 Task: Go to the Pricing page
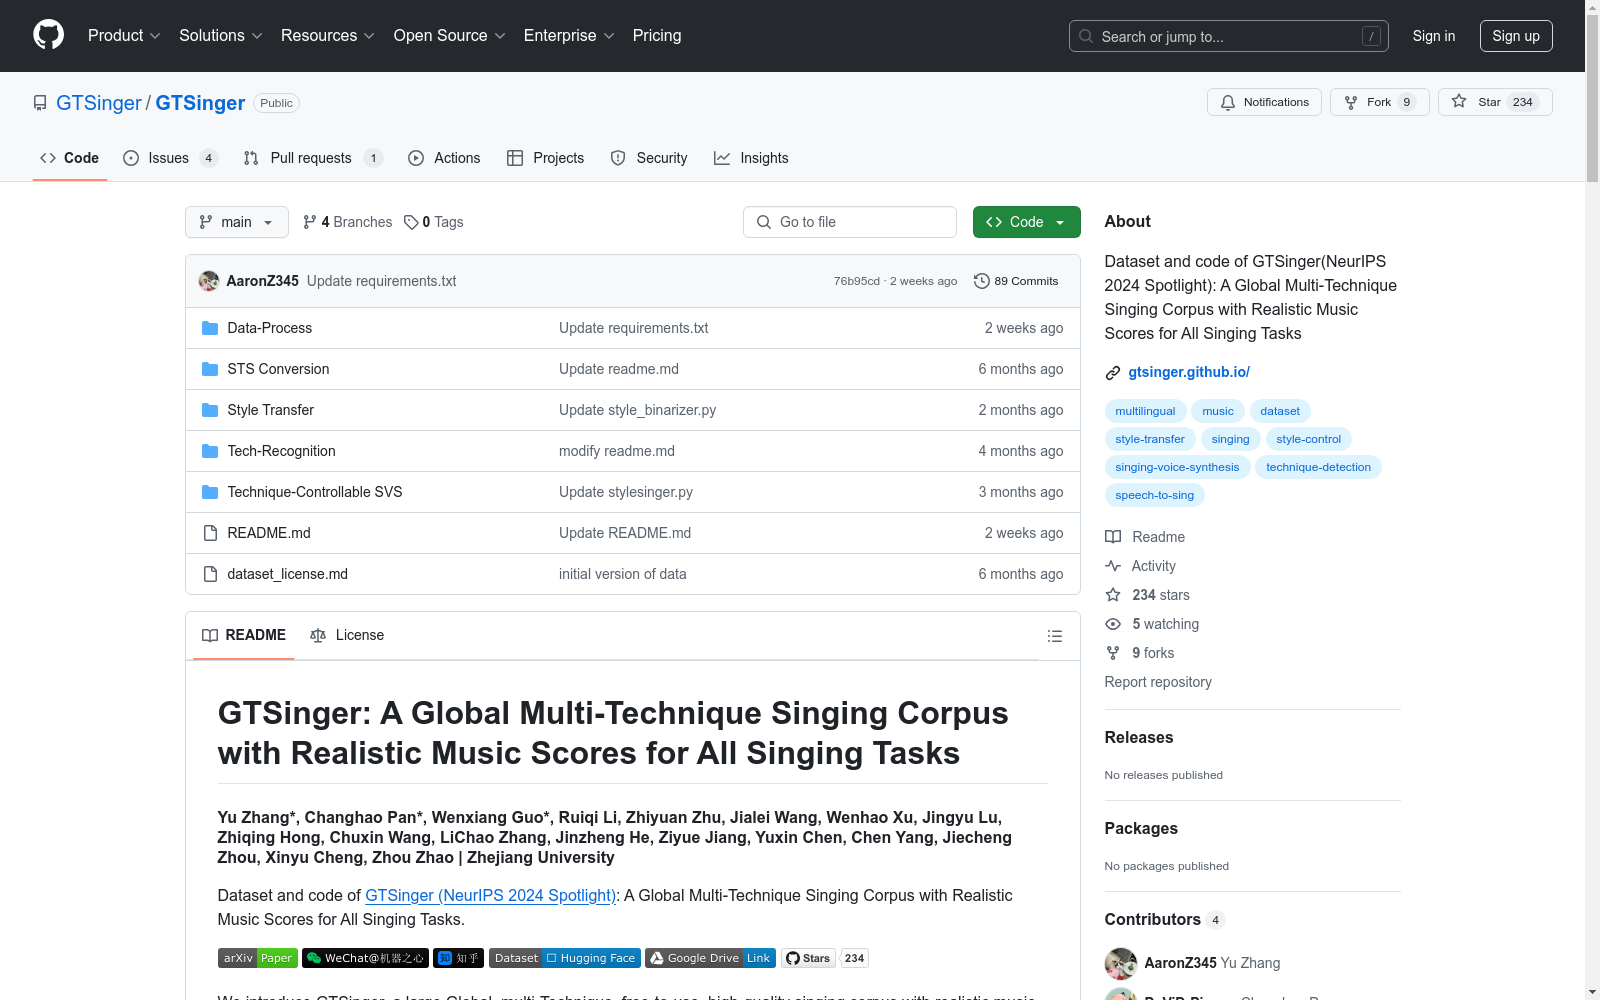click(x=657, y=36)
